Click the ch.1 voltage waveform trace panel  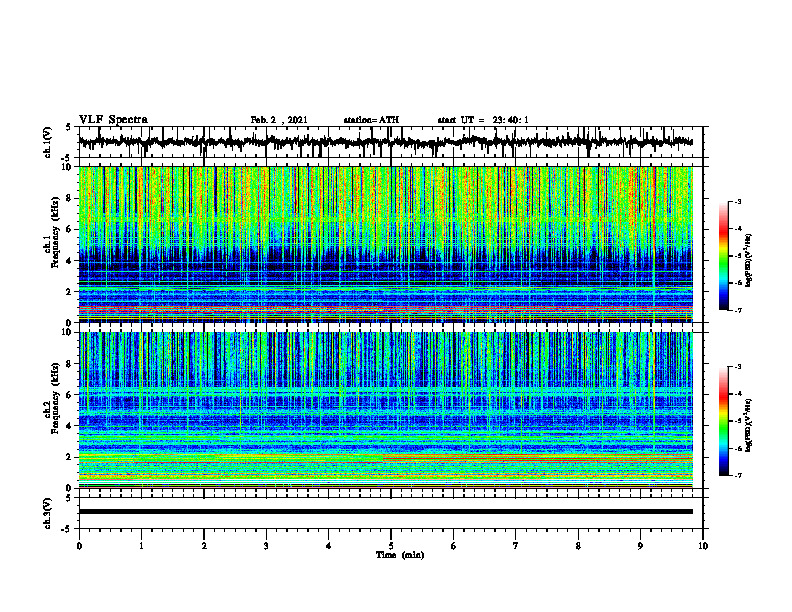point(391,142)
